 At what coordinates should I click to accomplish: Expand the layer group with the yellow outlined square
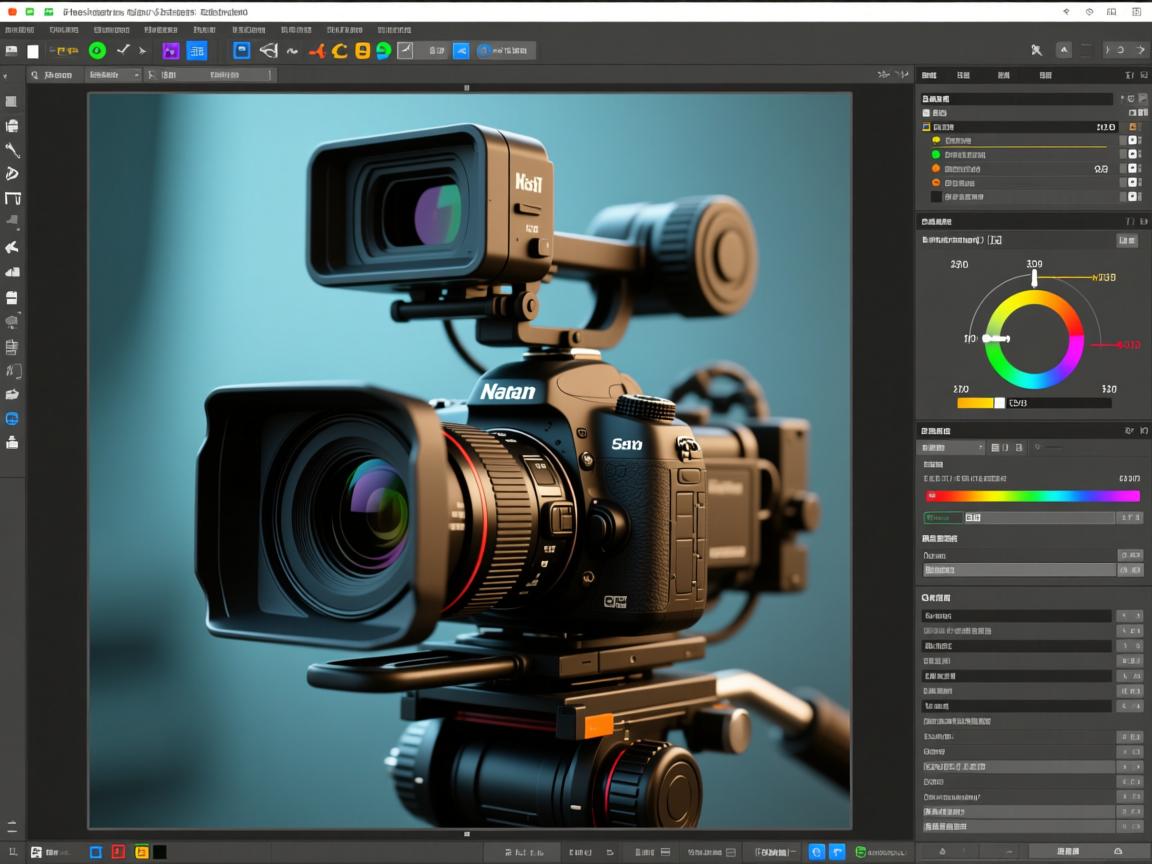(x=926, y=128)
